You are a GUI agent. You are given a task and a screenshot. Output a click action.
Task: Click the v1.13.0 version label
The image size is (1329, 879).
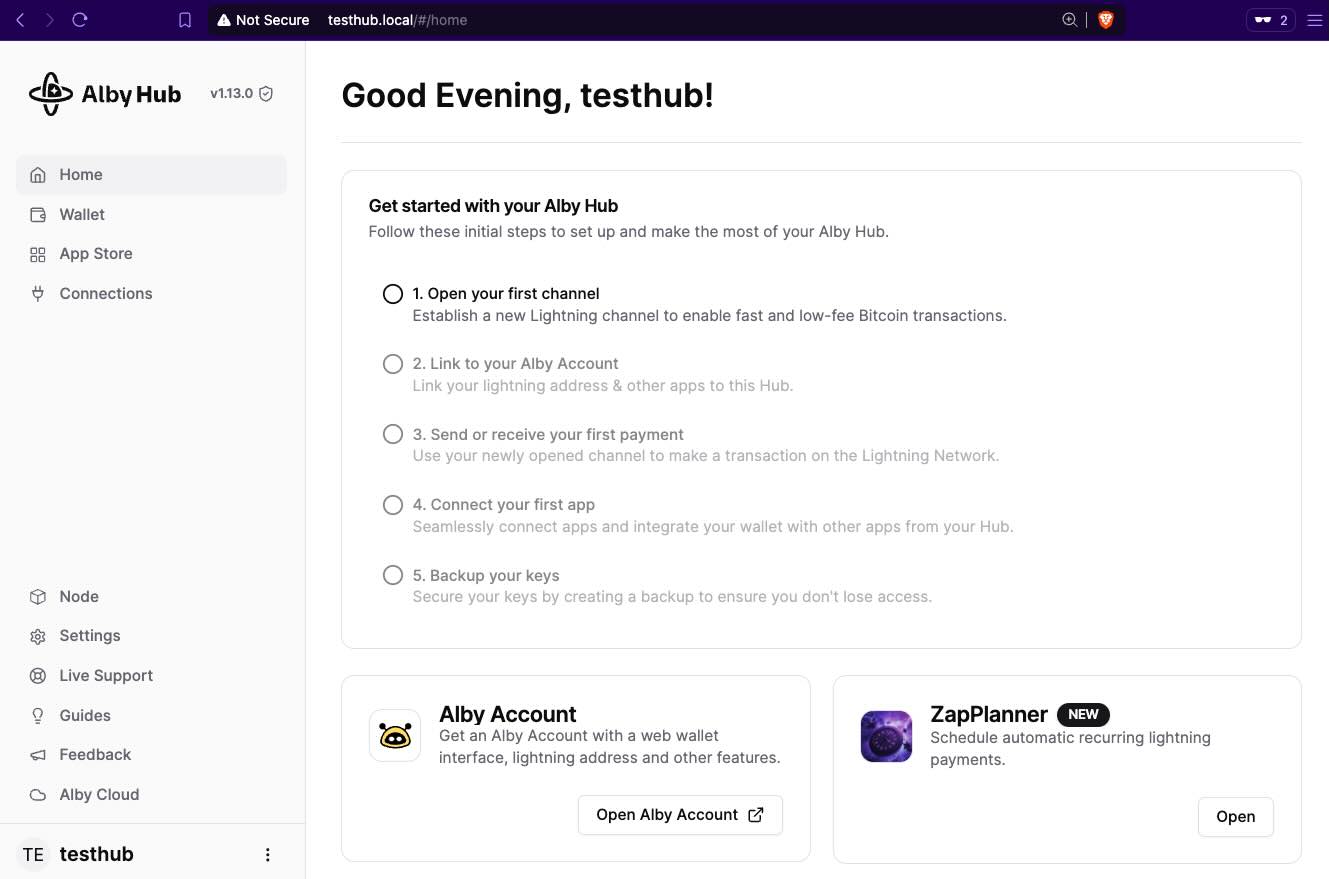click(231, 94)
